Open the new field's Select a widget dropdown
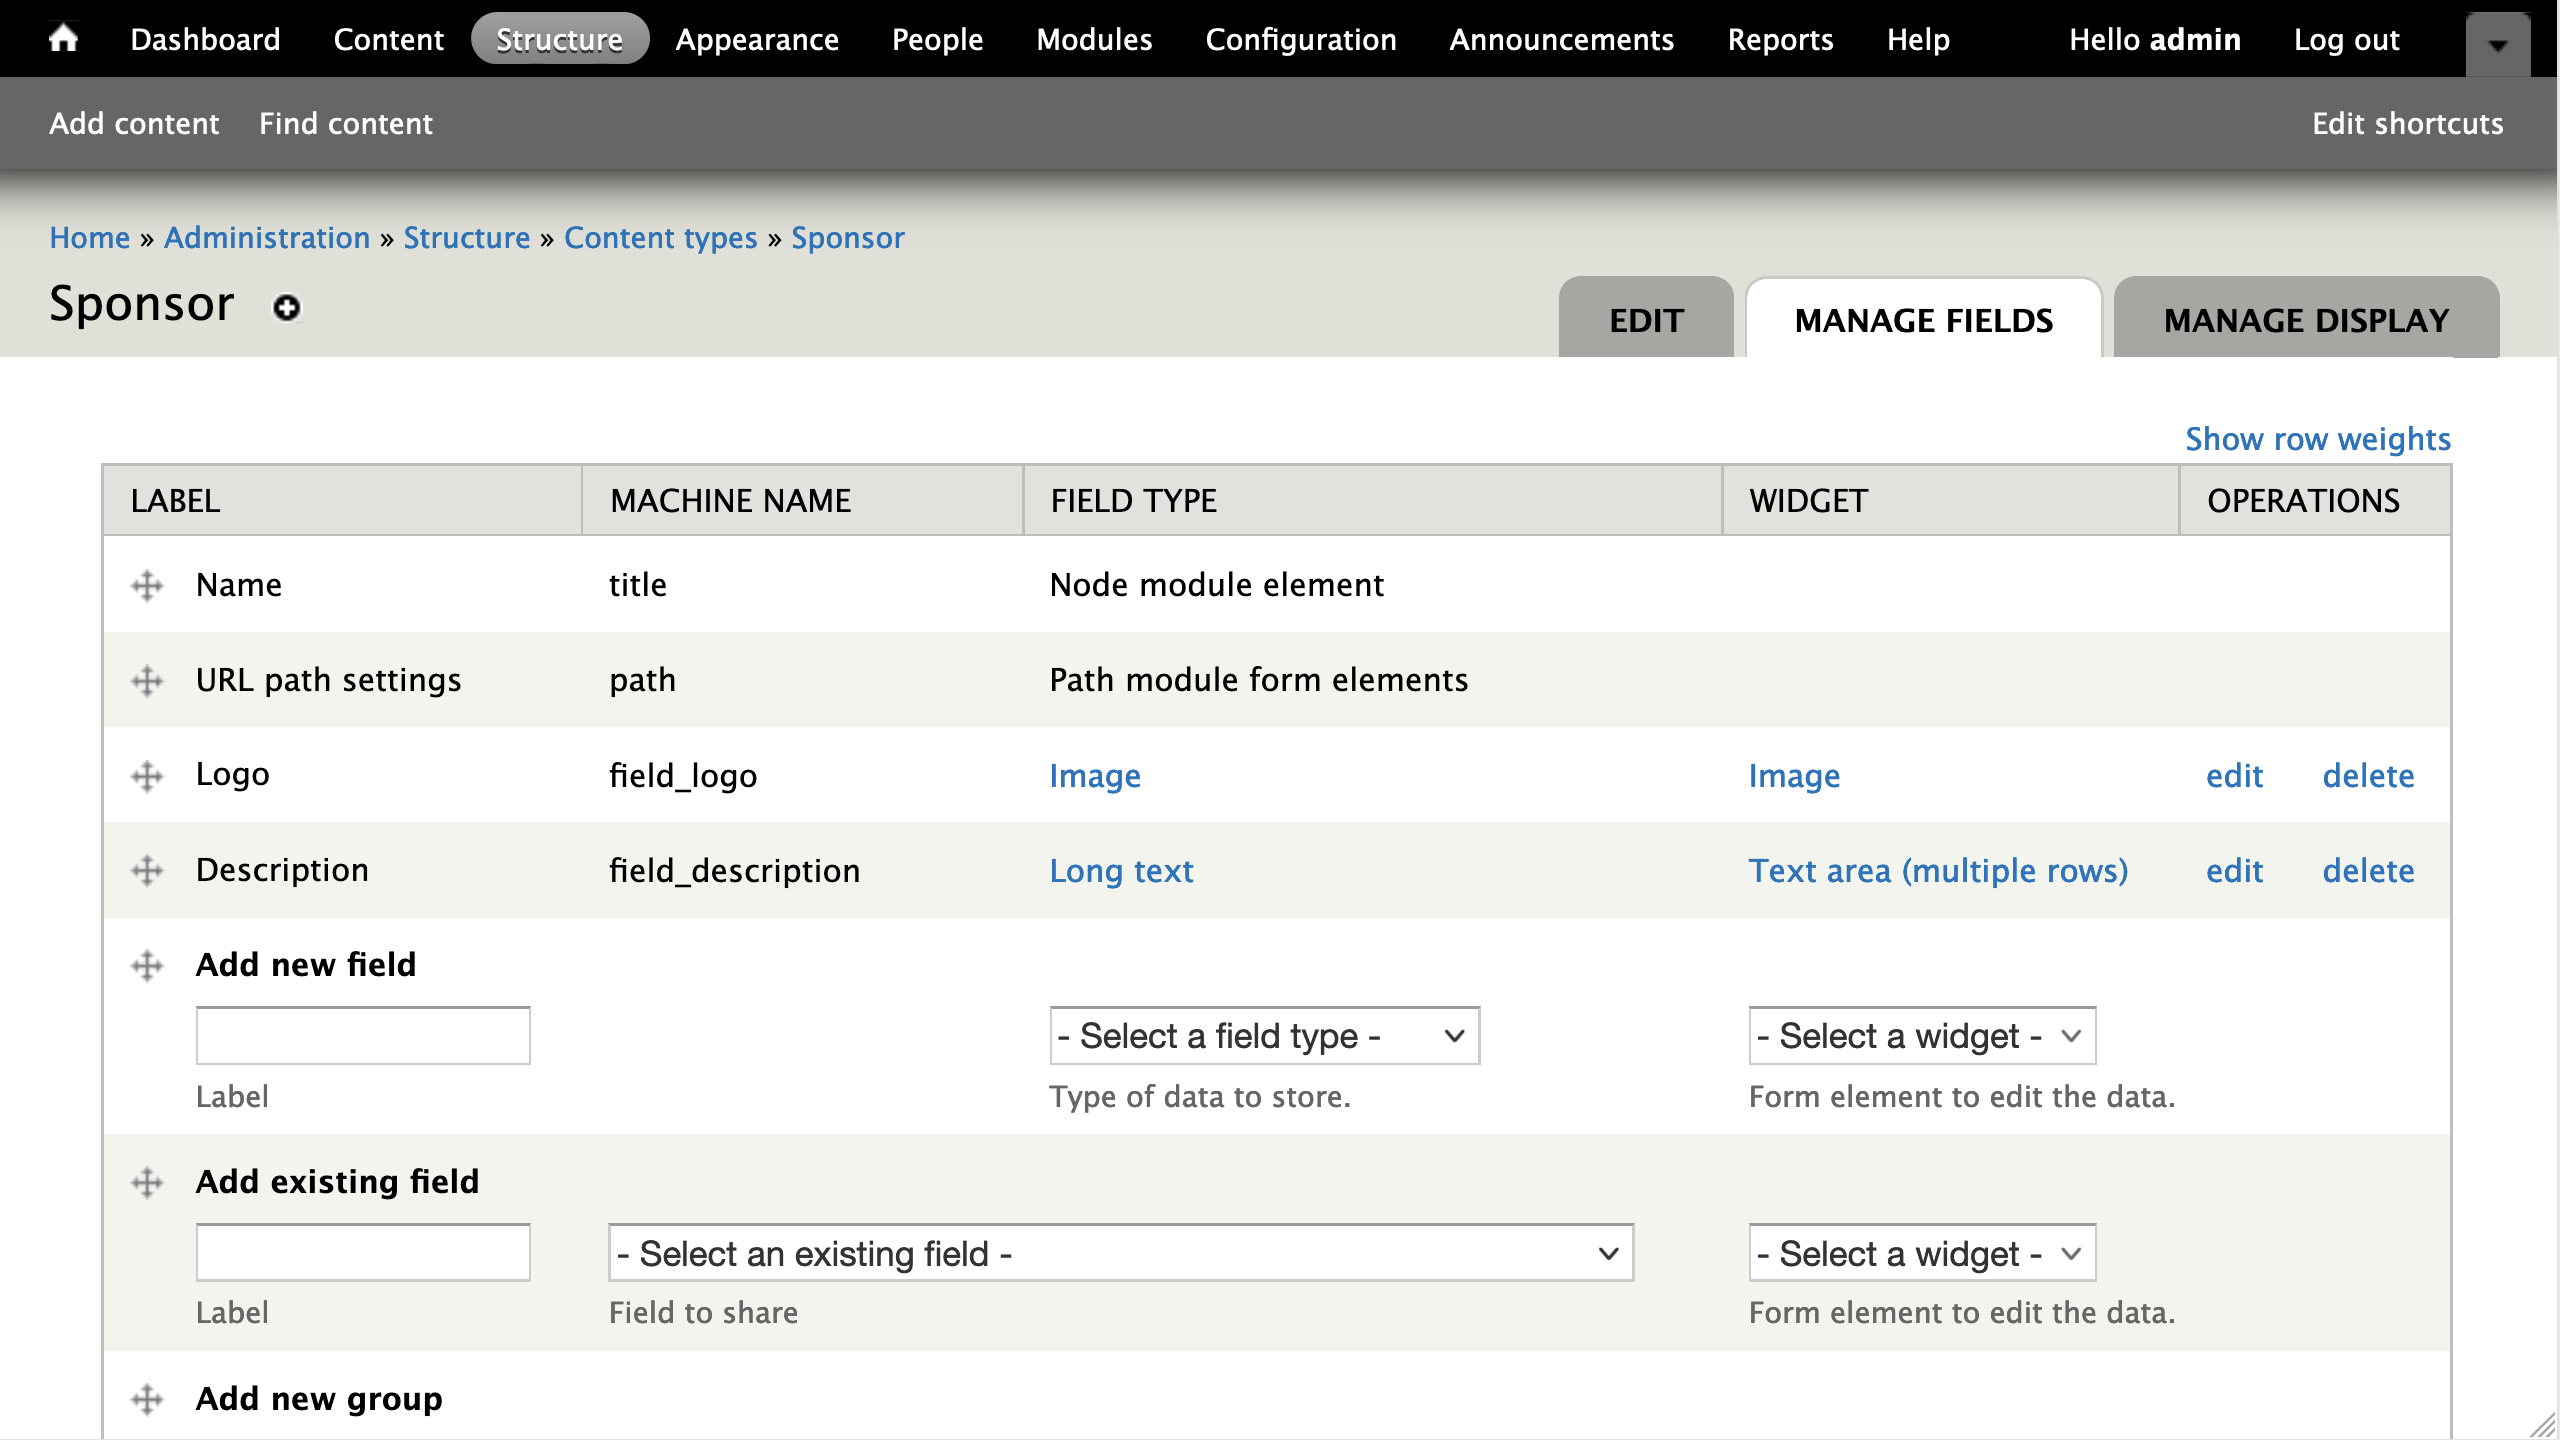Image resolution: width=2560 pixels, height=1440 pixels. pos(1921,1036)
